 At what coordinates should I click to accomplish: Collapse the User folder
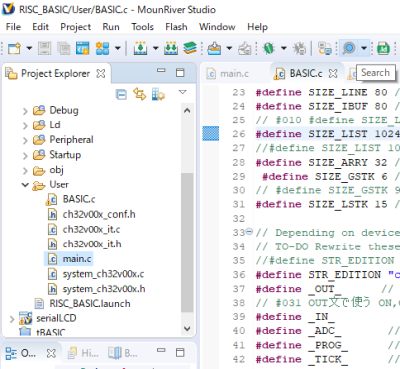(x=25, y=185)
